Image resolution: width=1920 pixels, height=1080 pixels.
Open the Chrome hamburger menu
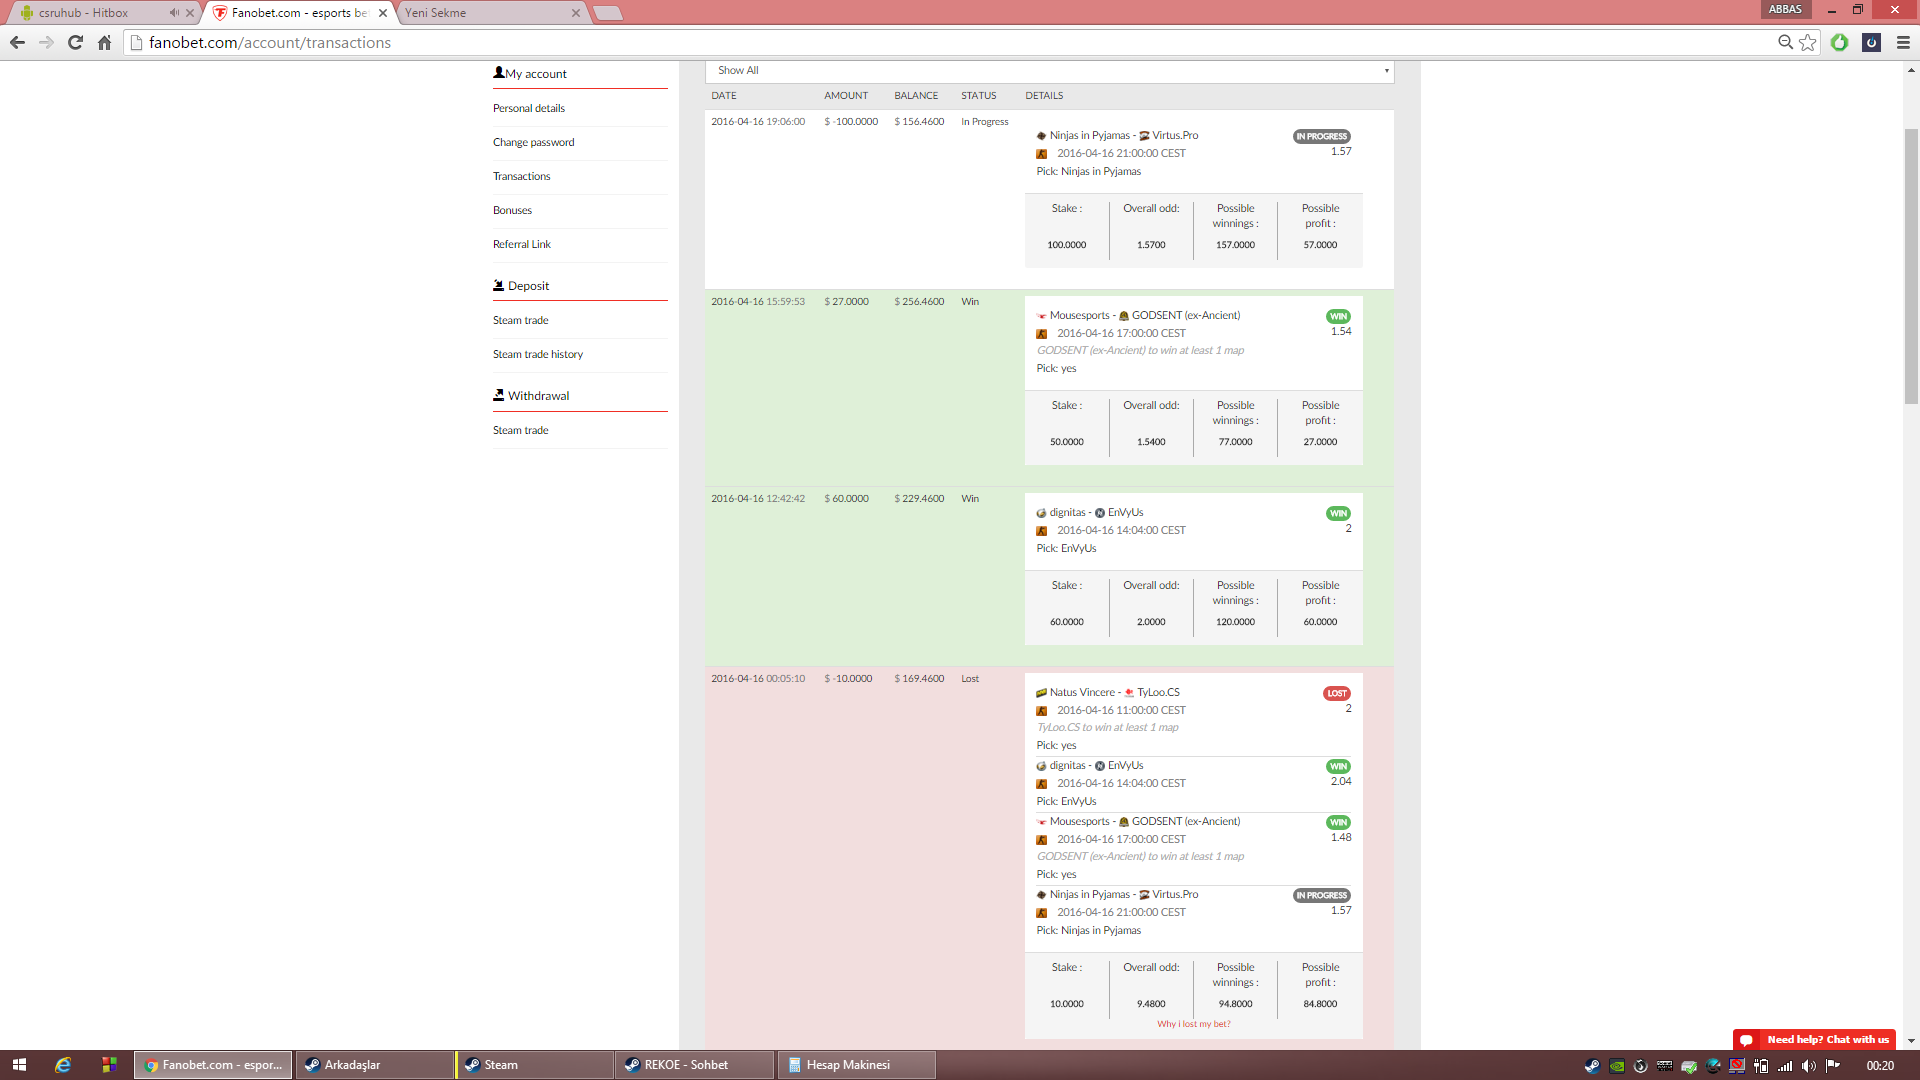pos(1903,42)
